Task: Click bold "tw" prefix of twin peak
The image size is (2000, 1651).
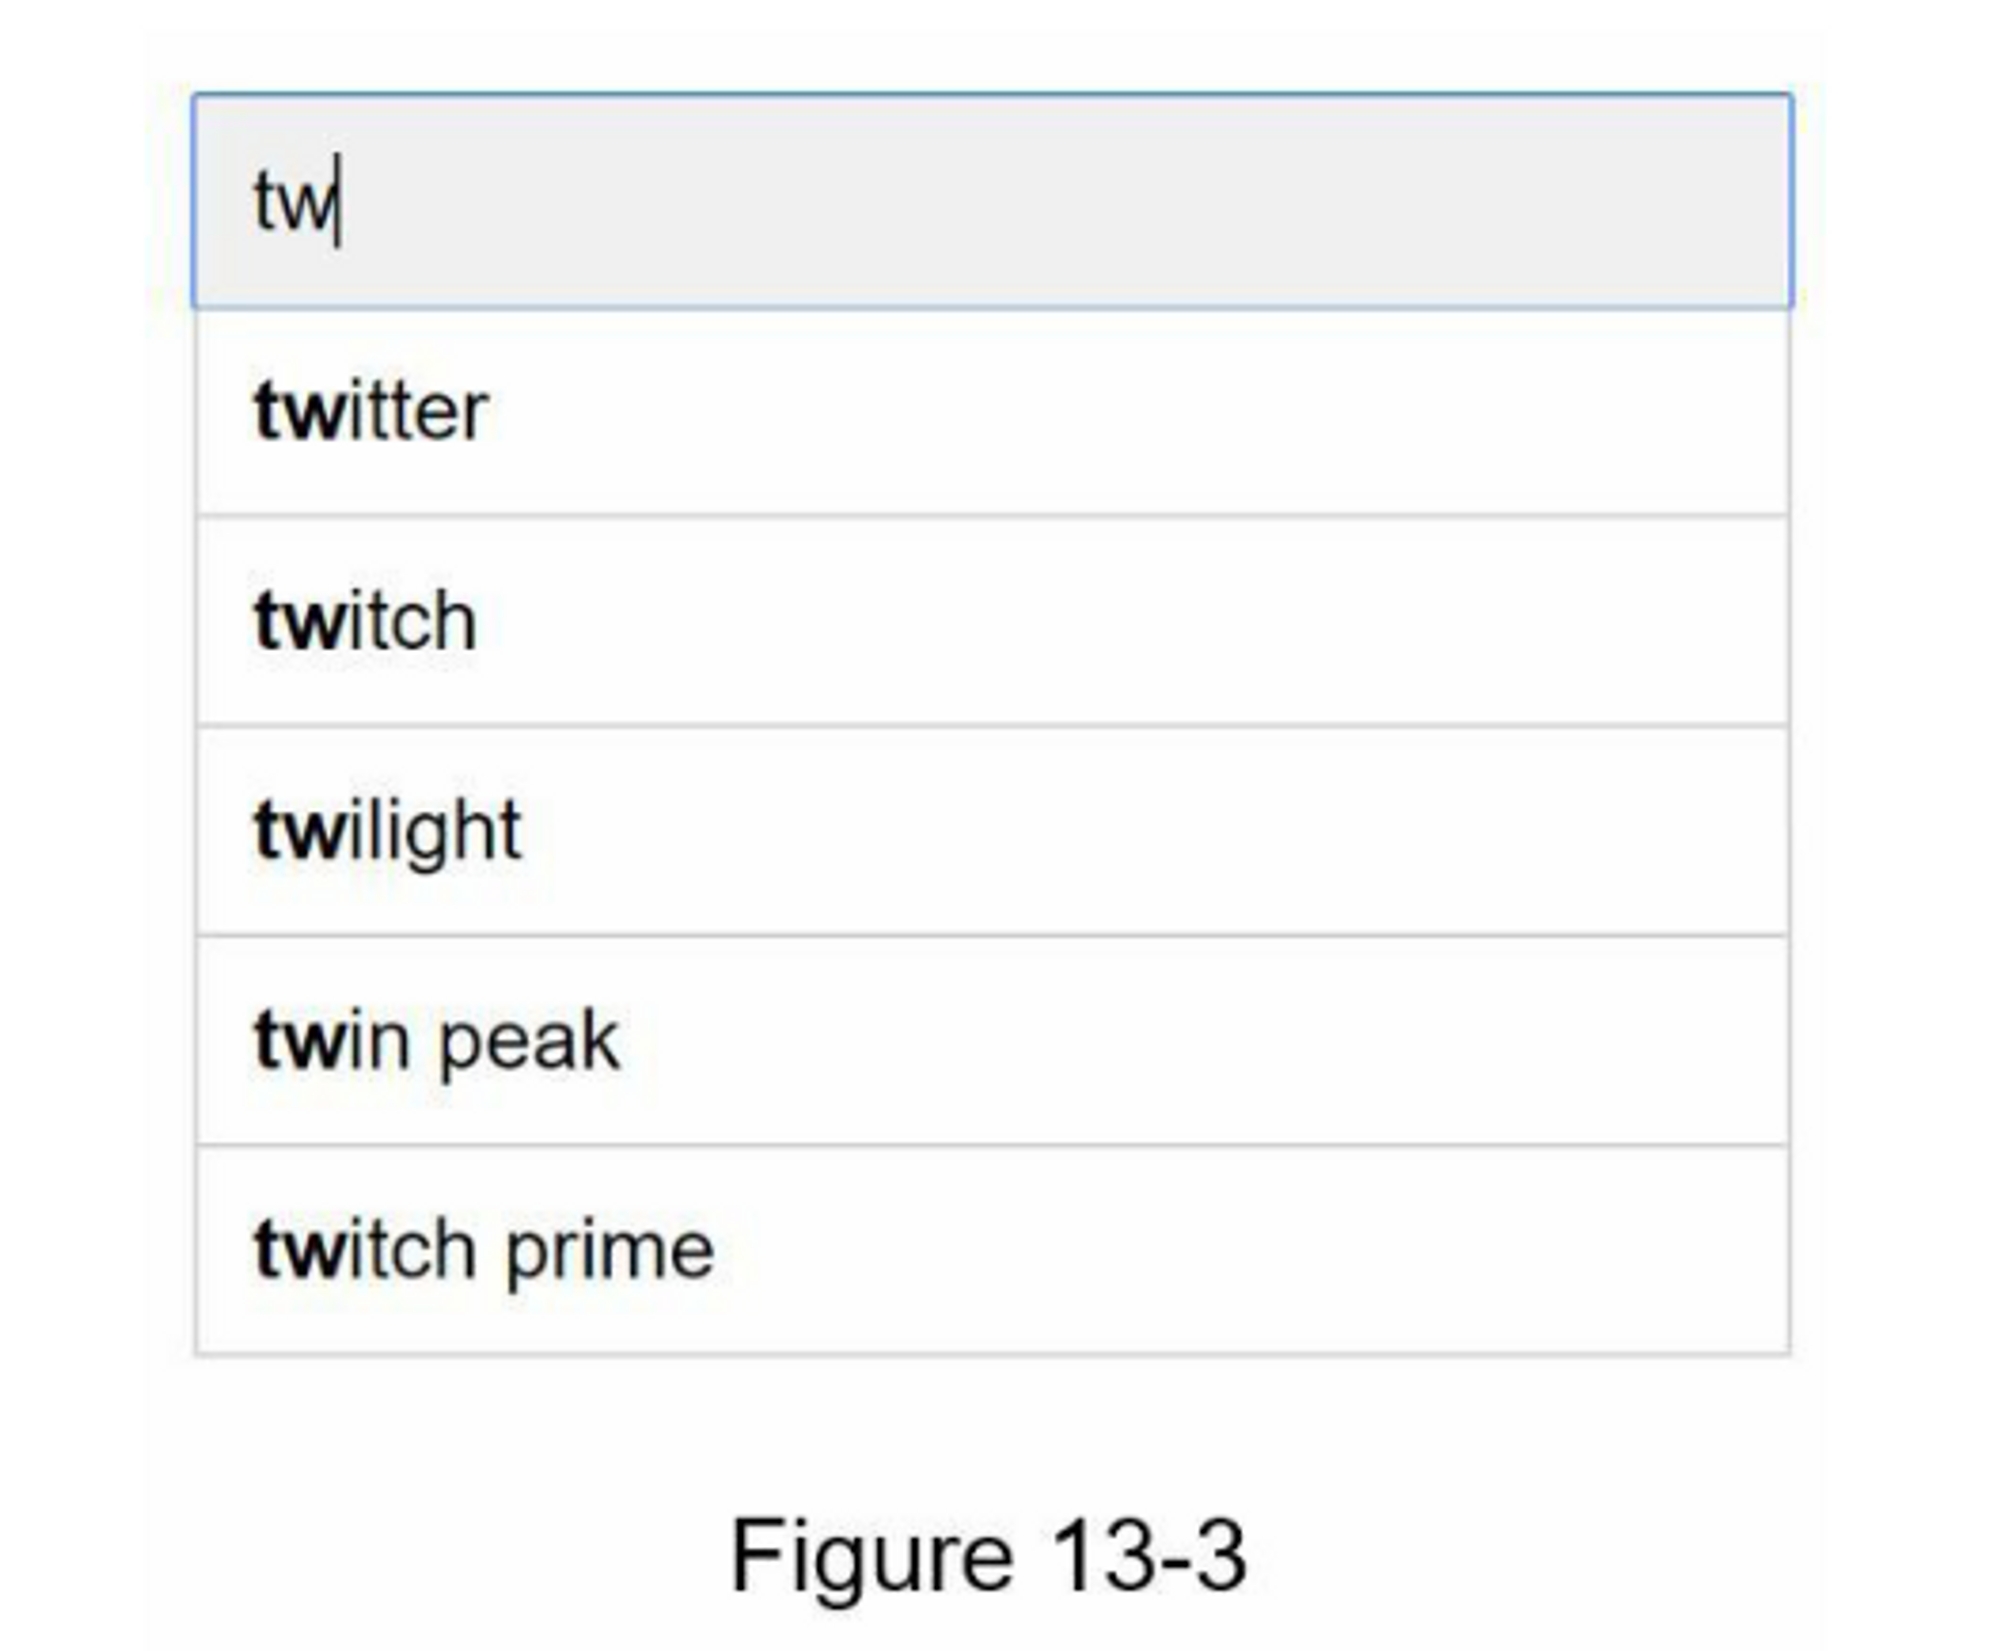Action: [300, 1041]
